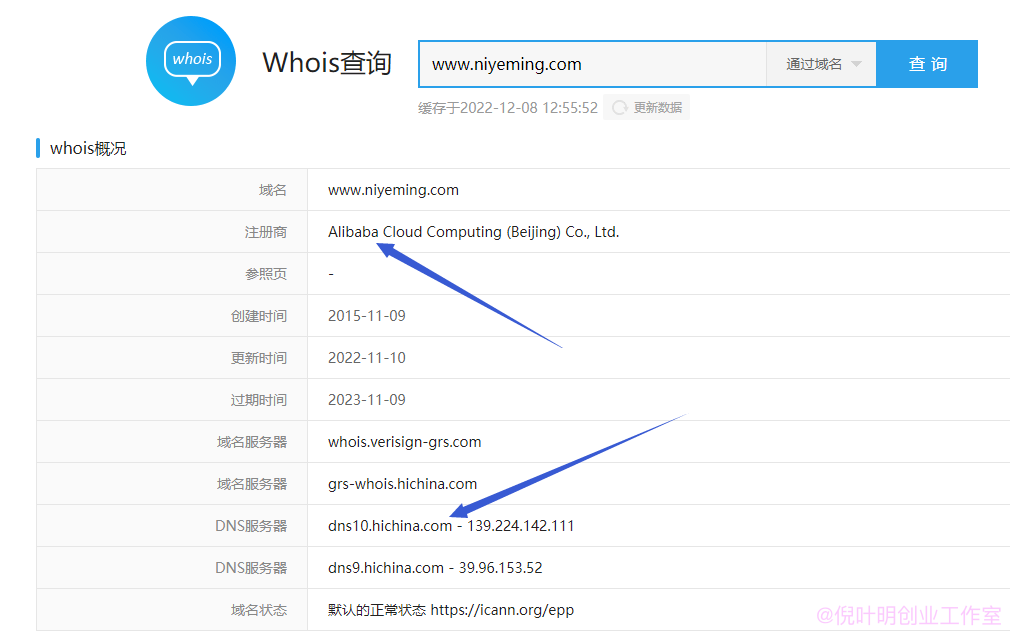Click the 域名状态 row label
The width and height of the screenshot is (1010, 631).
(258, 610)
